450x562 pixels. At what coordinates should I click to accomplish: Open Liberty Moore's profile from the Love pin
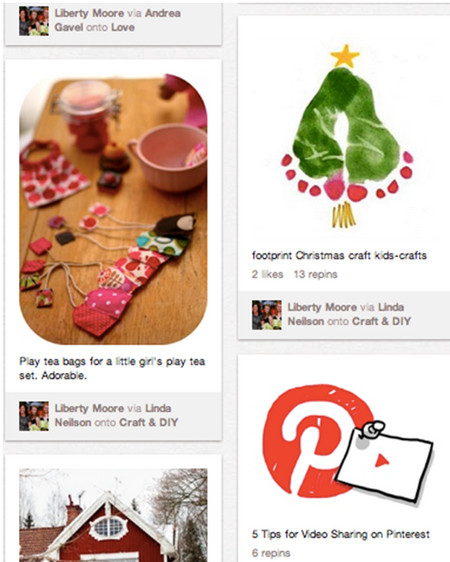coord(89,13)
